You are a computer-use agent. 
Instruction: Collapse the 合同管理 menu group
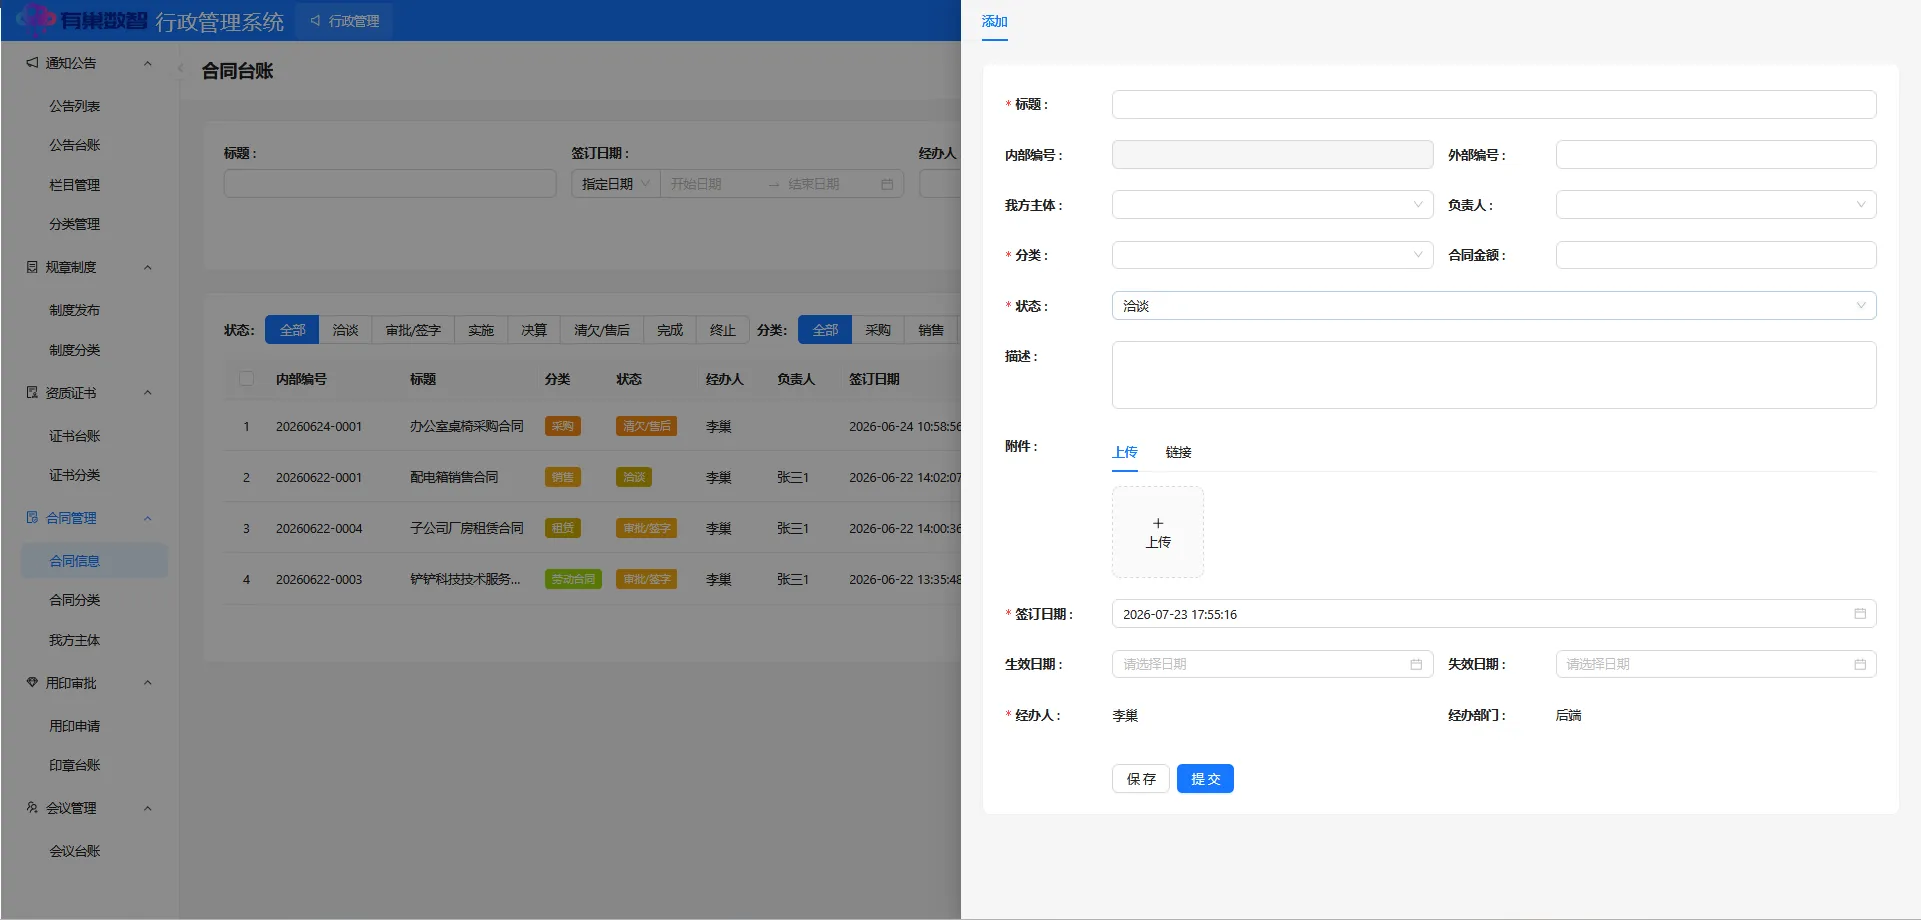pos(148,518)
